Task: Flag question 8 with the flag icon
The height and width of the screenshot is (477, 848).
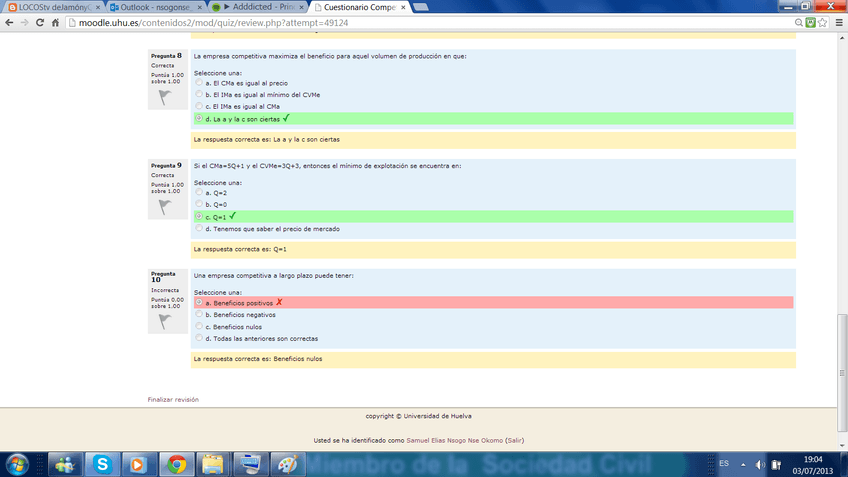Action: point(163,97)
